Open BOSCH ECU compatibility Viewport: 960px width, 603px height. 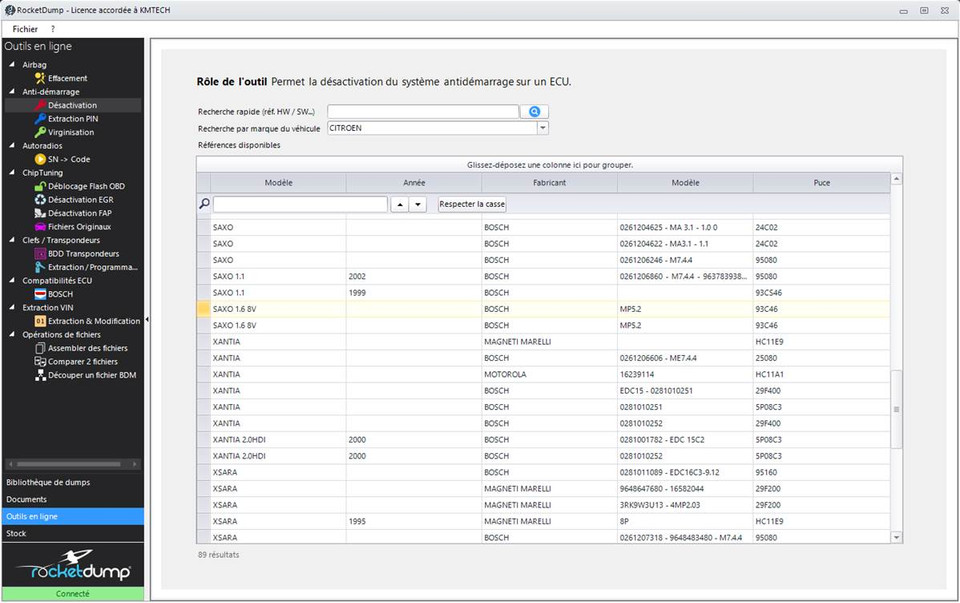point(60,294)
